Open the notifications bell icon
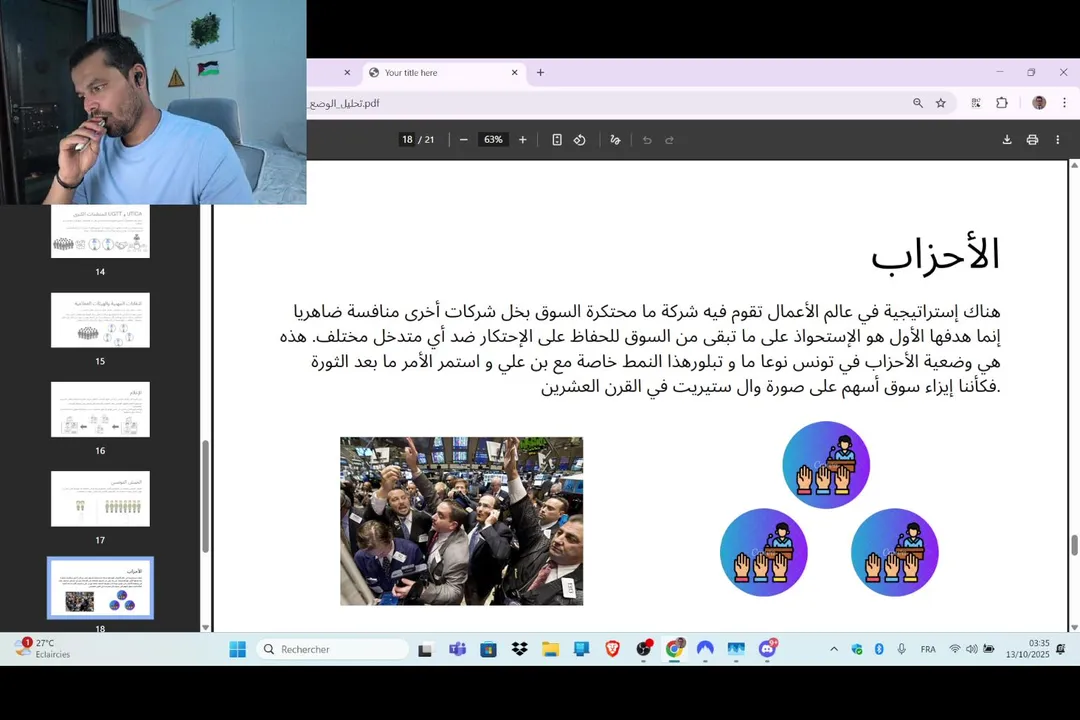Screen dimensions: 1080x720 [1061, 649]
